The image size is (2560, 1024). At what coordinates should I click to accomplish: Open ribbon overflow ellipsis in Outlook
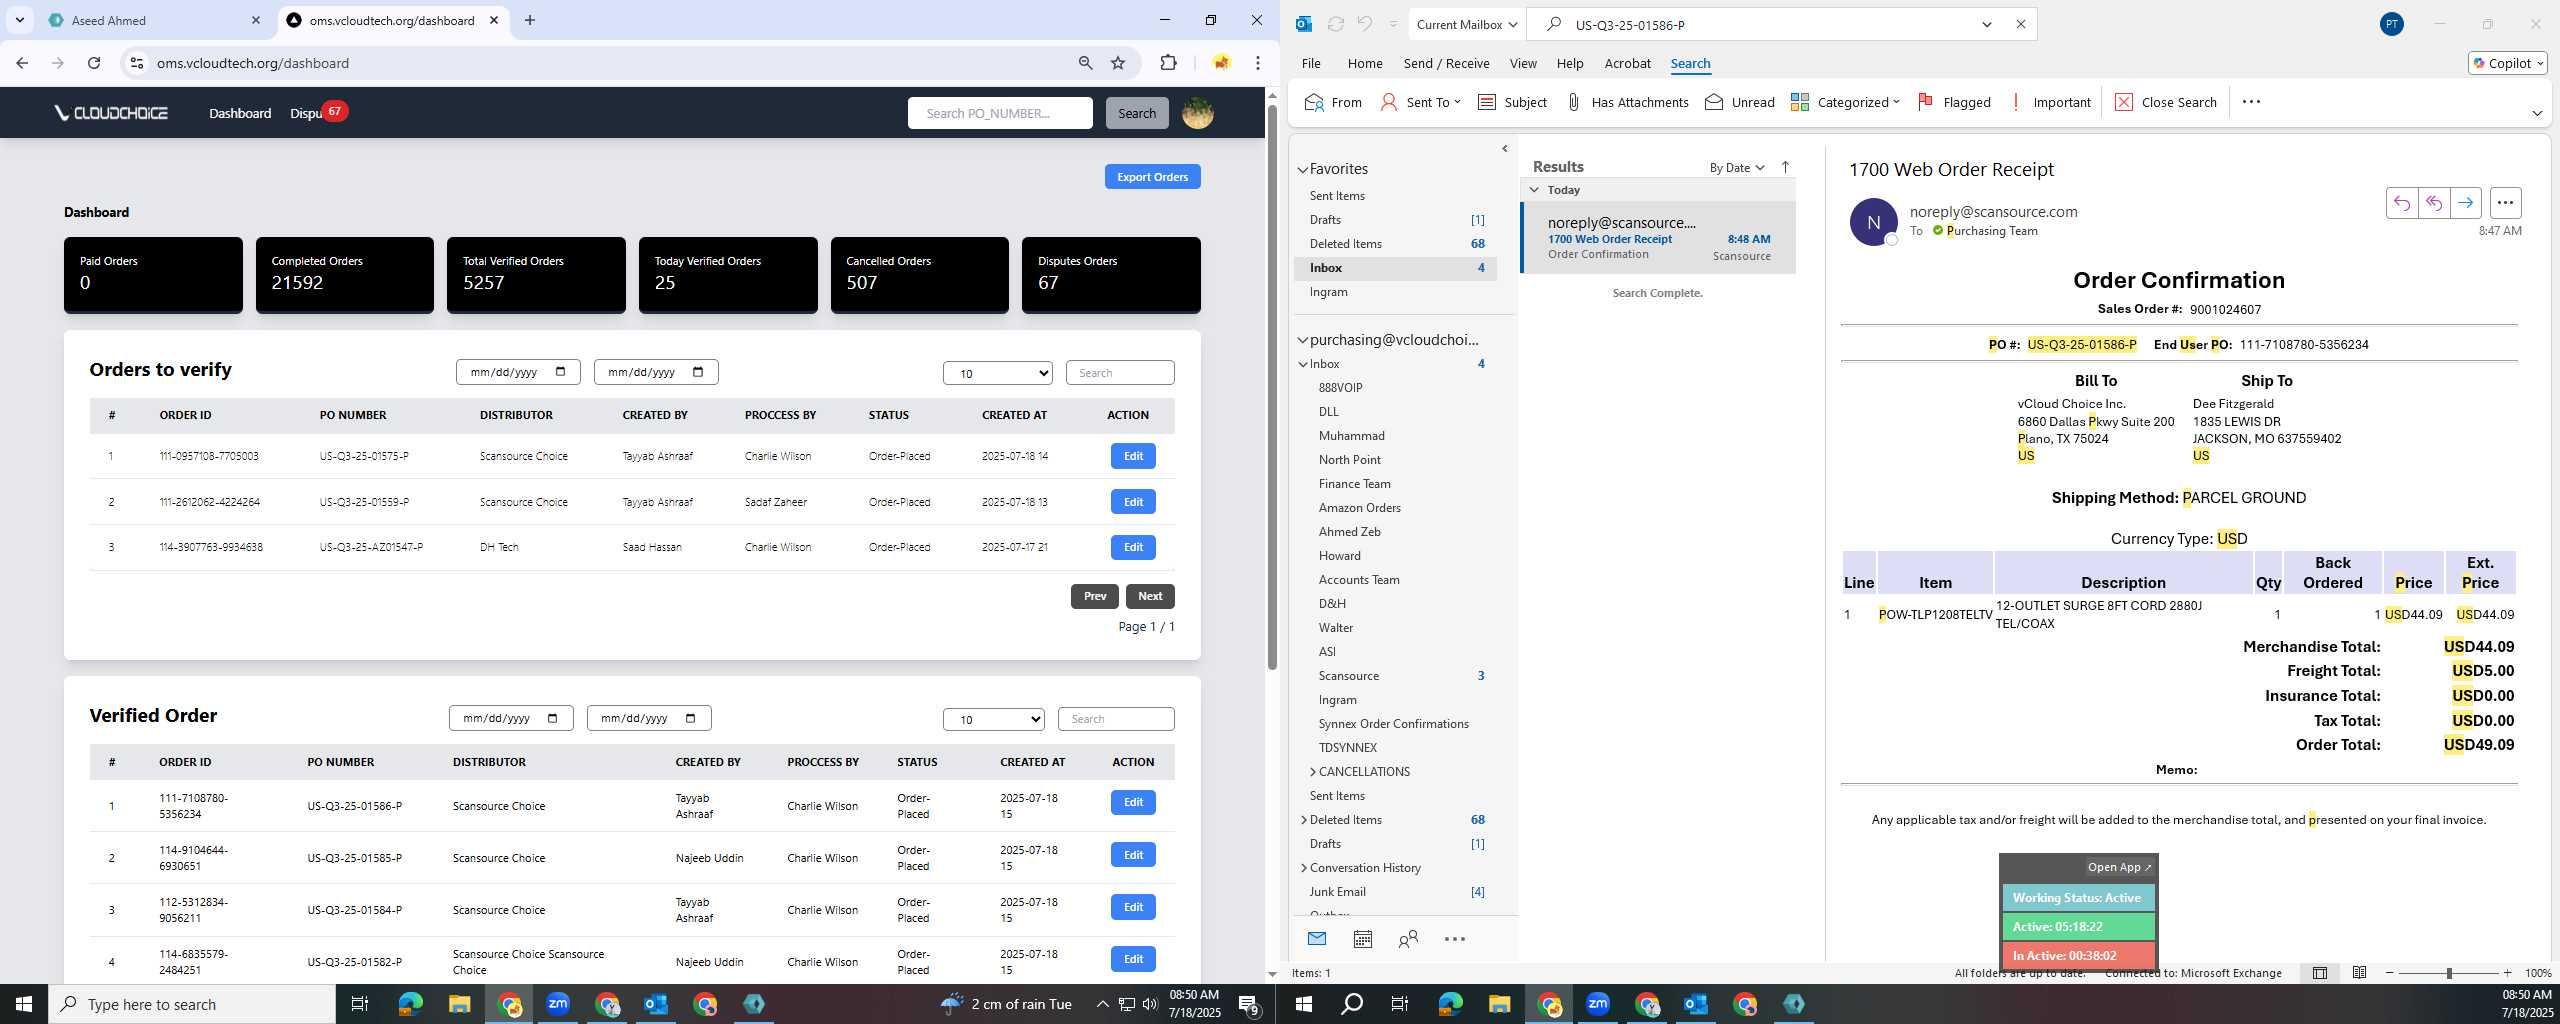point(2251,102)
